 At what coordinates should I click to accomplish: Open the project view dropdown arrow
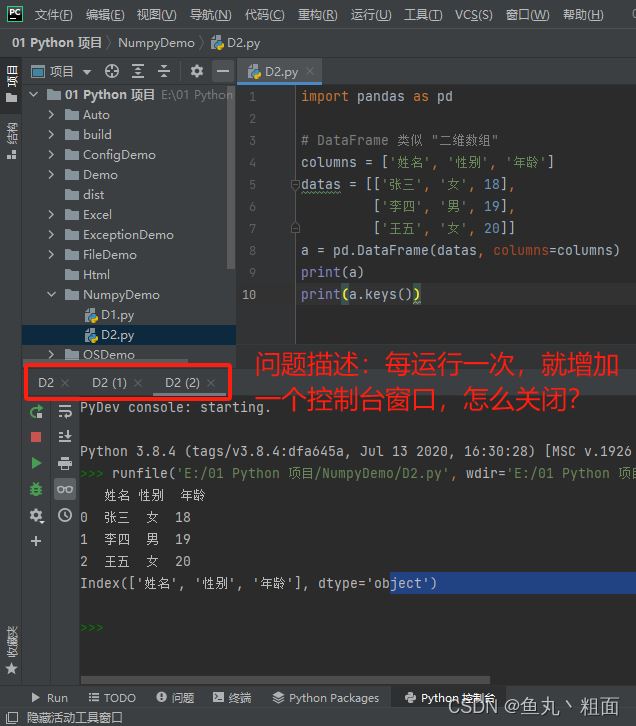87,72
